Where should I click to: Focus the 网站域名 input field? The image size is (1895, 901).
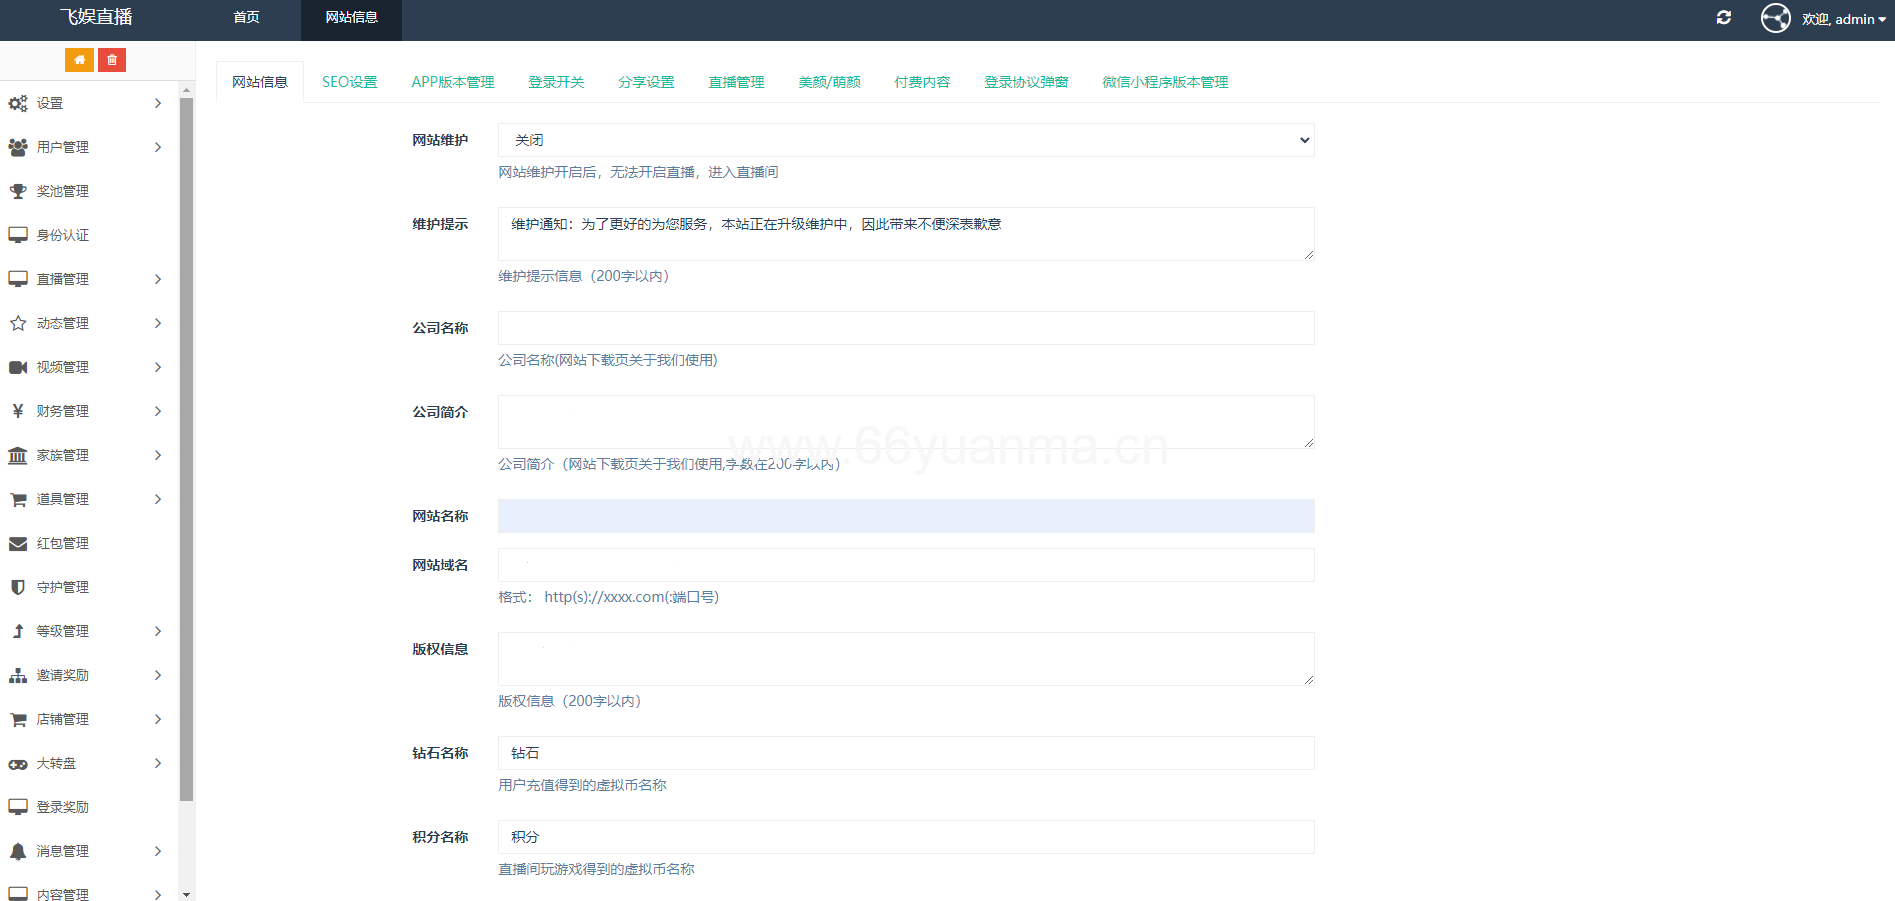point(906,565)
